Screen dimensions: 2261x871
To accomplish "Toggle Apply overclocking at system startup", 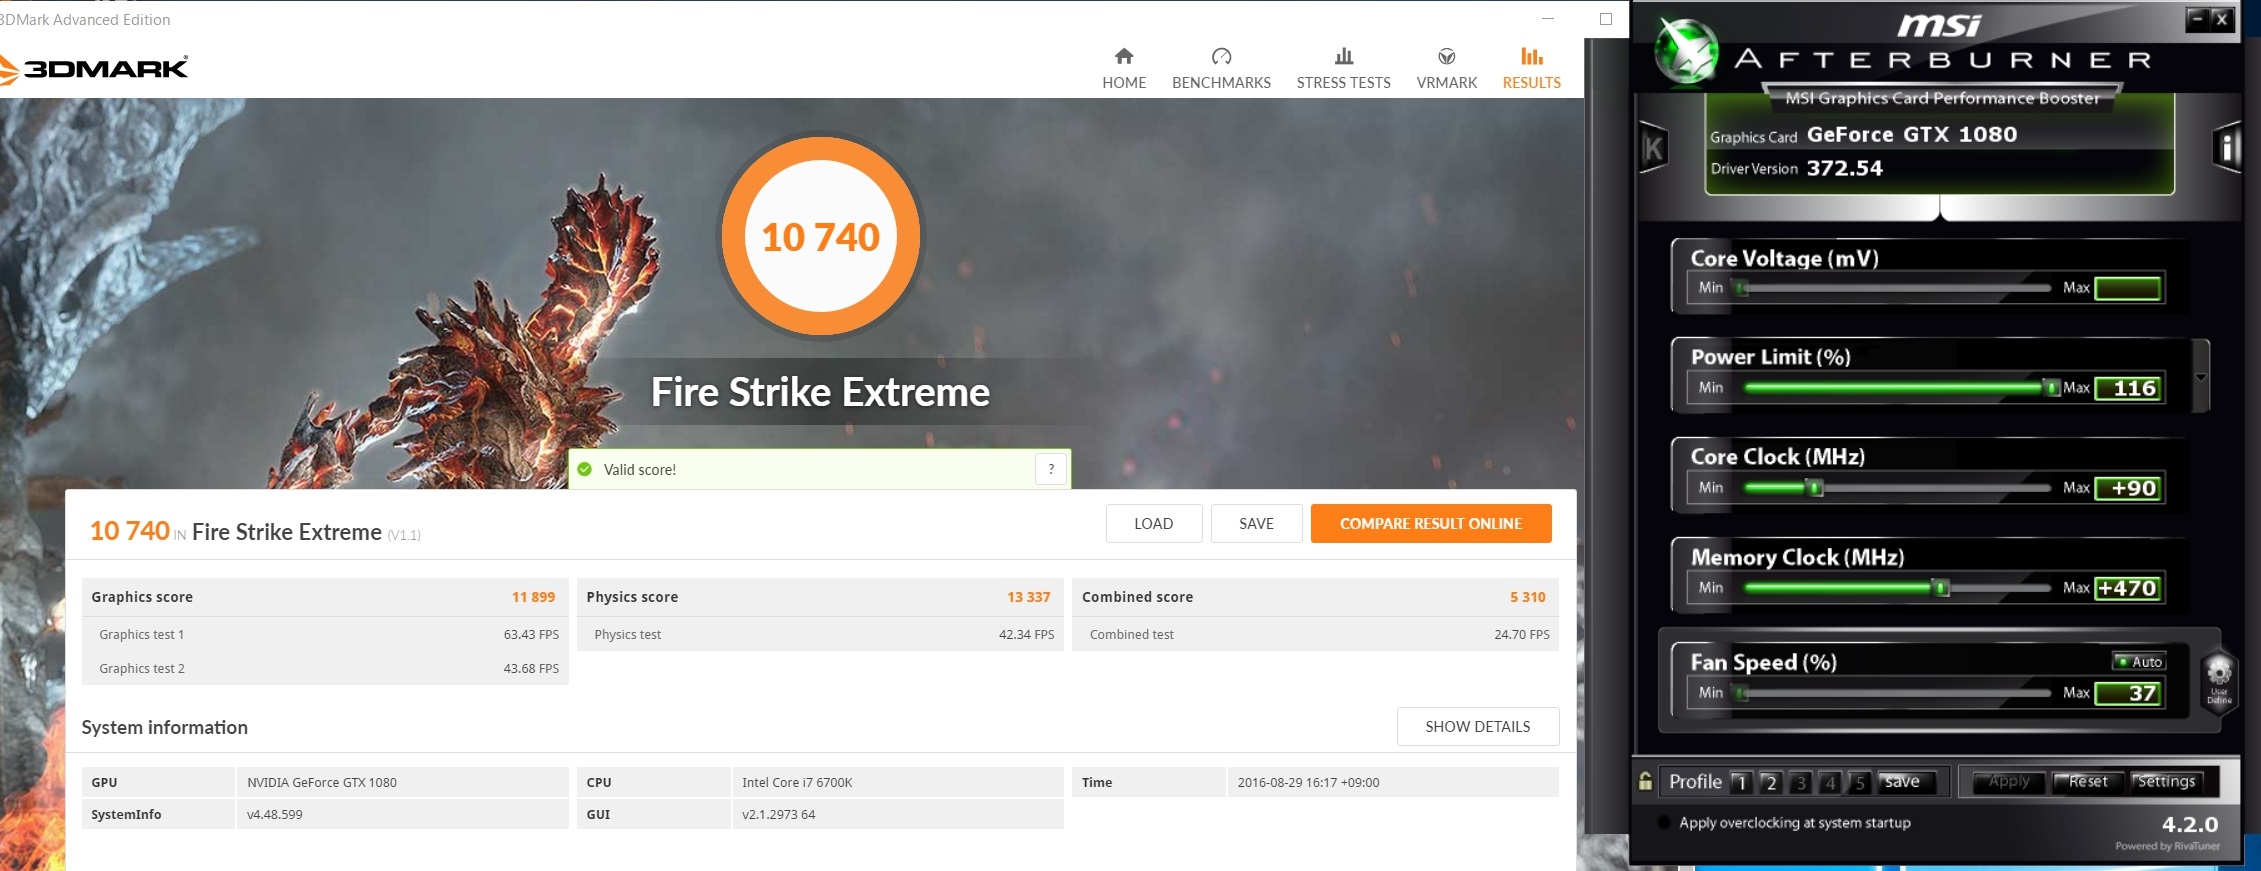I will 1664,823.
